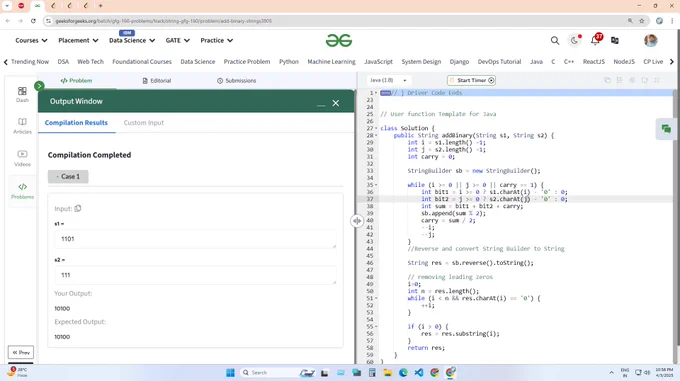Select the Custom Input tab
This screenshot has width=680, height=381.
[144, 123]
